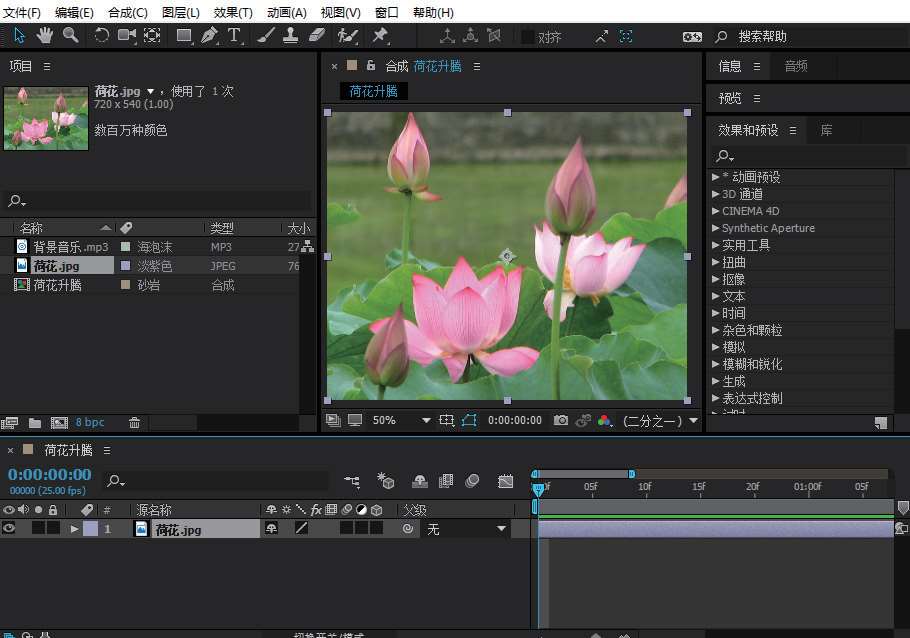Select the Hand tool
The height and width of the screenshot is (638, 910).
point(46,36)
